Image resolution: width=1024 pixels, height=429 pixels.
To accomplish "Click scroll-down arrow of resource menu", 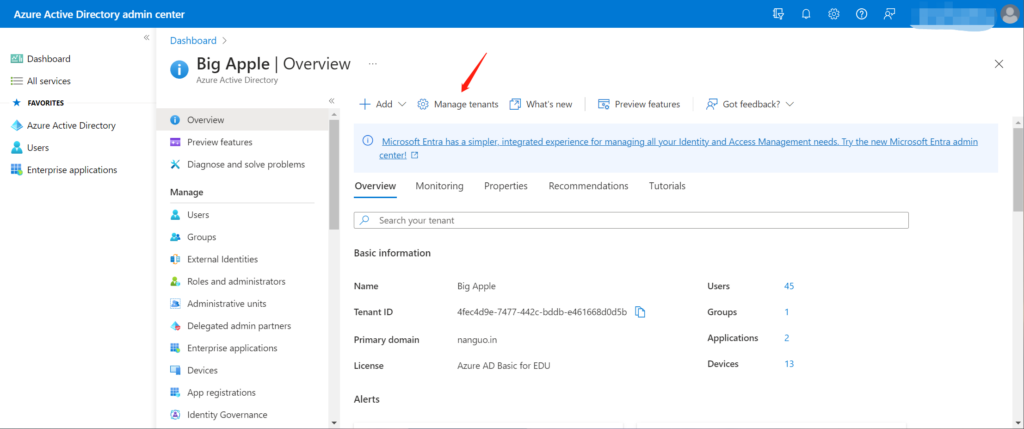I will coord(334,422).
